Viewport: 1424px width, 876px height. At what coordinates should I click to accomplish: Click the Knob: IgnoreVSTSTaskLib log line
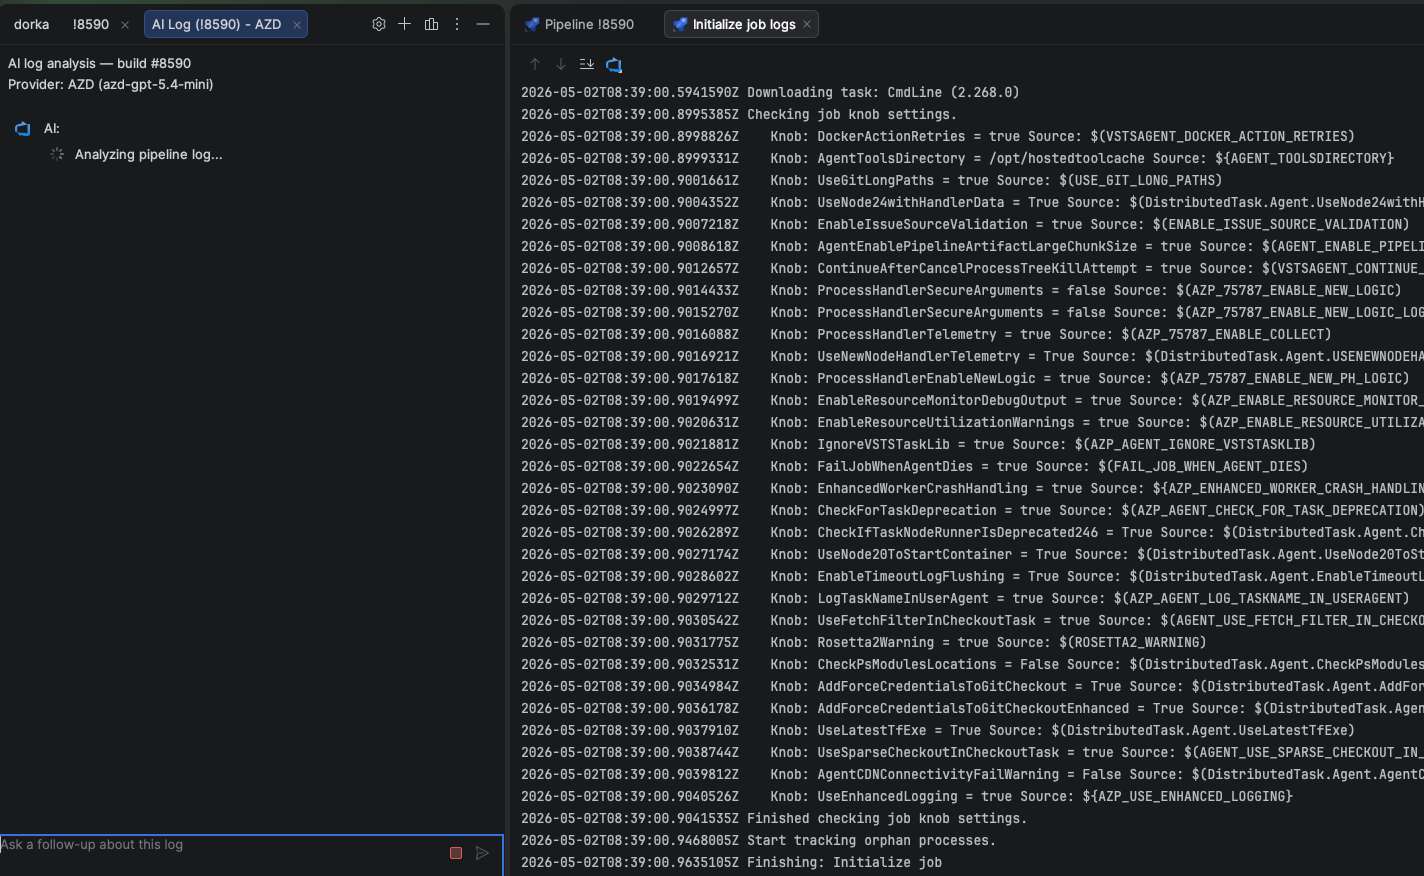(918, 444)
